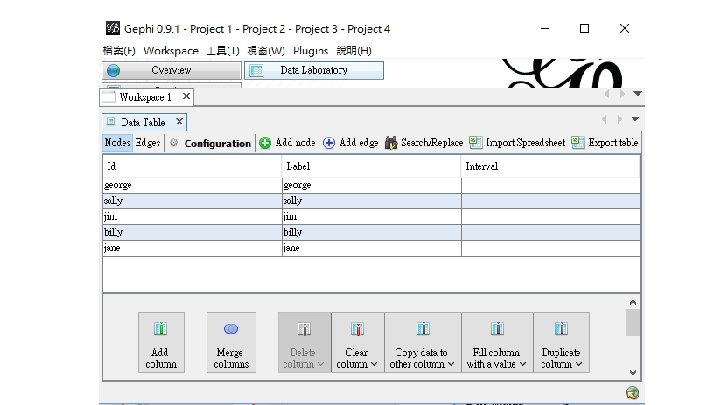Click the Add edge label
The width and height of the screenshot is (720, 405).
point(359,143)
